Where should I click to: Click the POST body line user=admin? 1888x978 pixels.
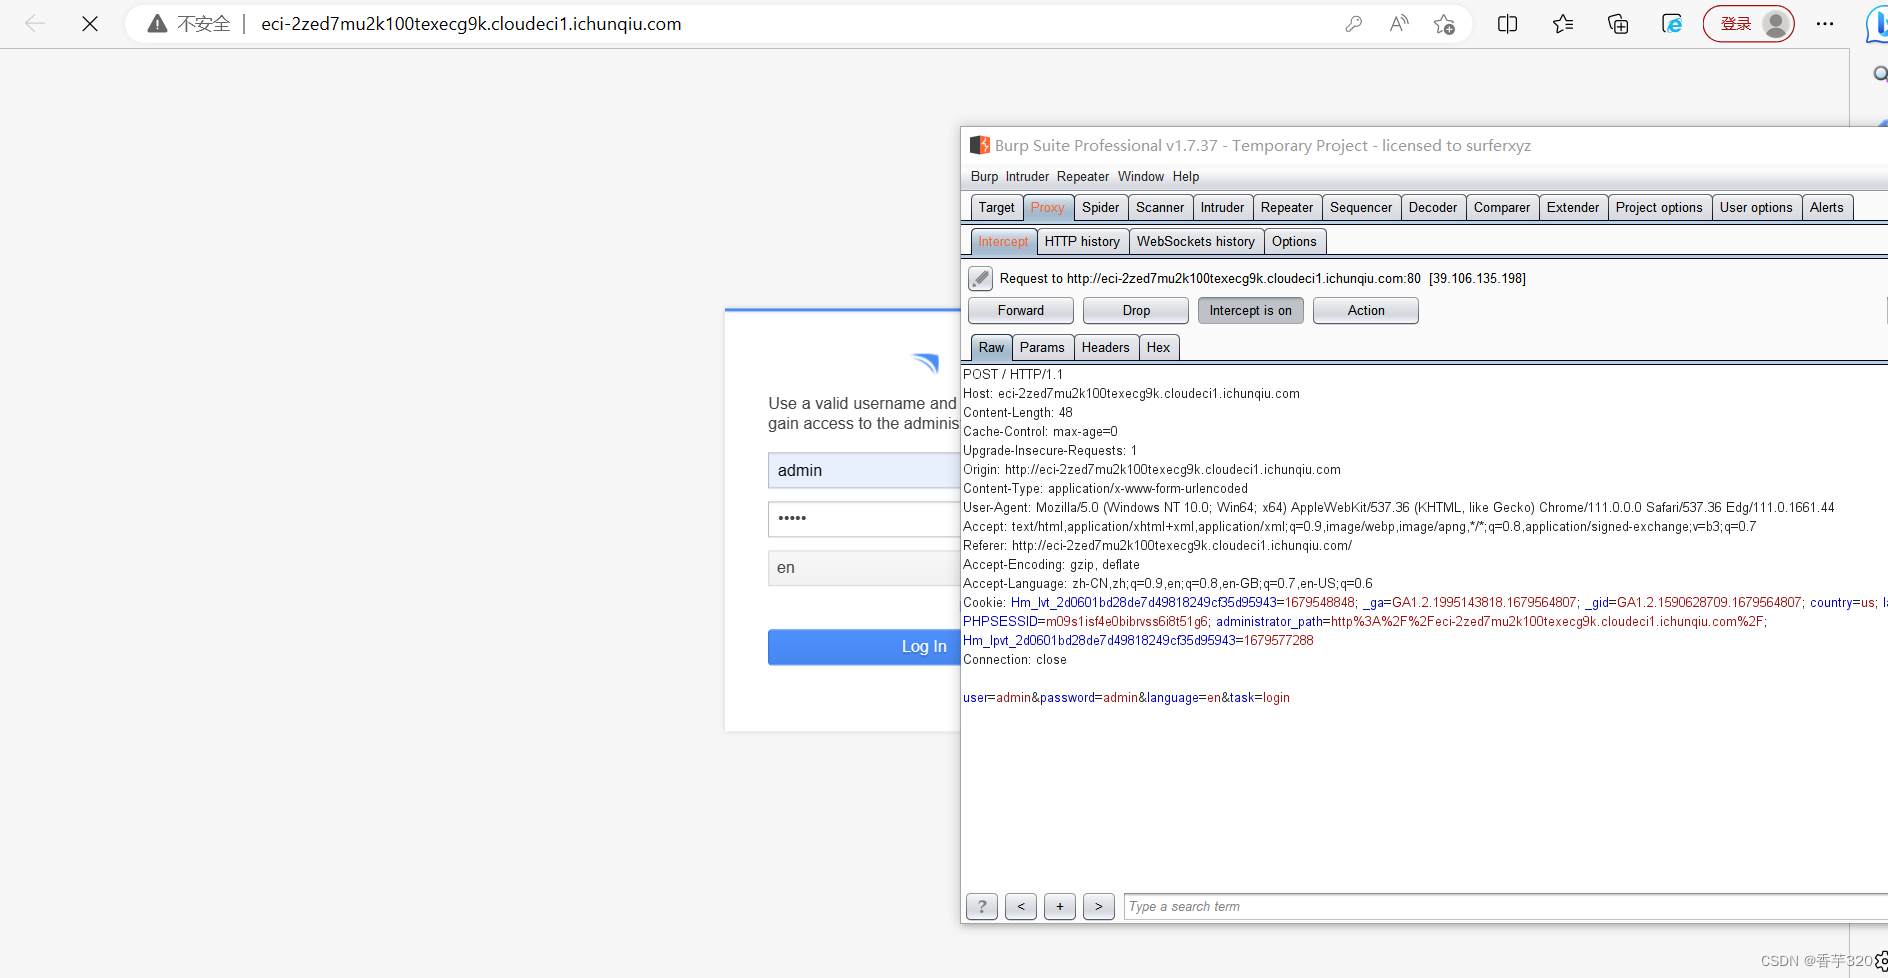click(x=1126, y=698)
